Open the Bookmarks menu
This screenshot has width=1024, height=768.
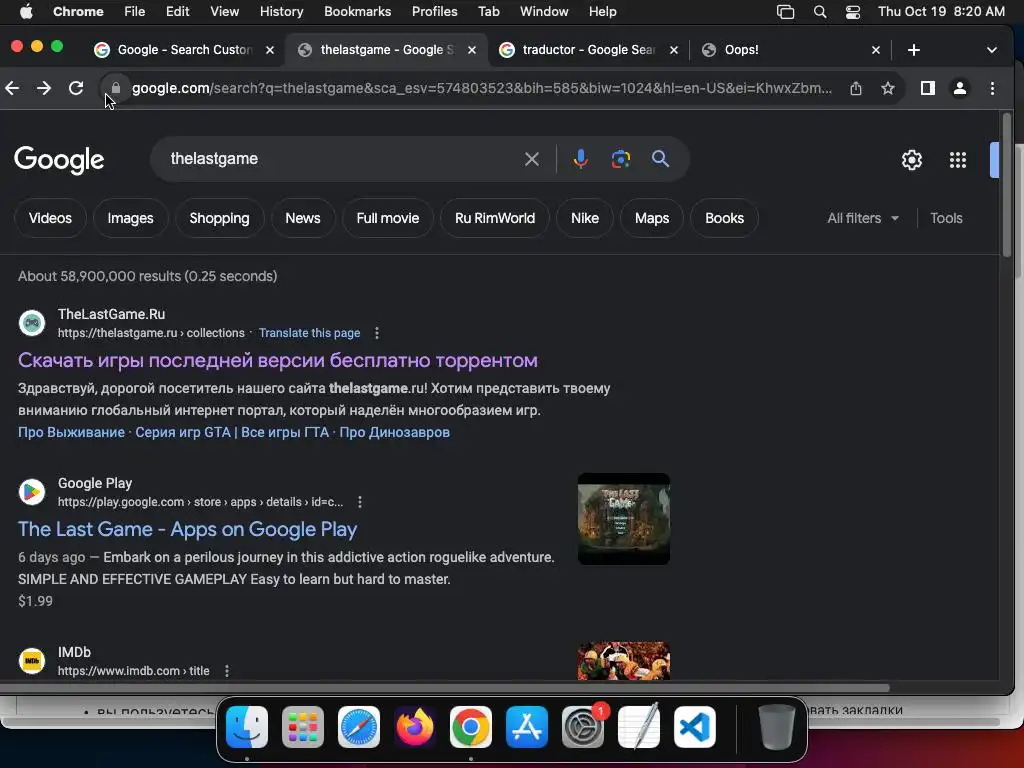(357, 12)
